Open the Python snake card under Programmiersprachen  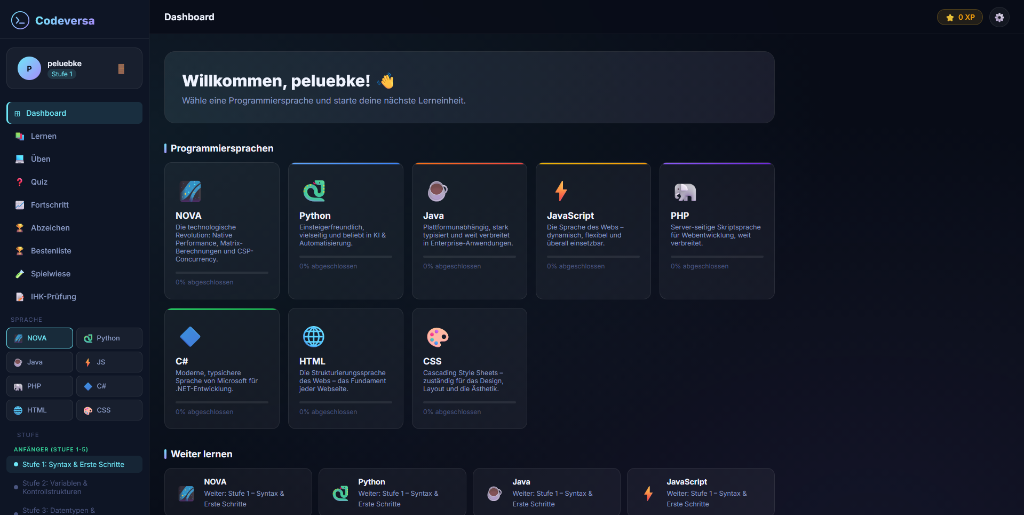[x=345, y=231]
